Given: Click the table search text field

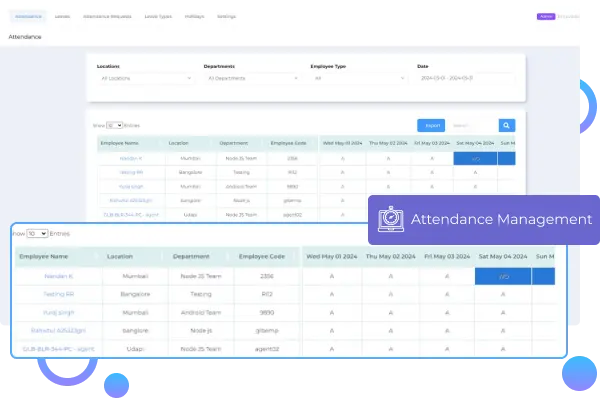Looking at the screenshot, I should [471, 125].
